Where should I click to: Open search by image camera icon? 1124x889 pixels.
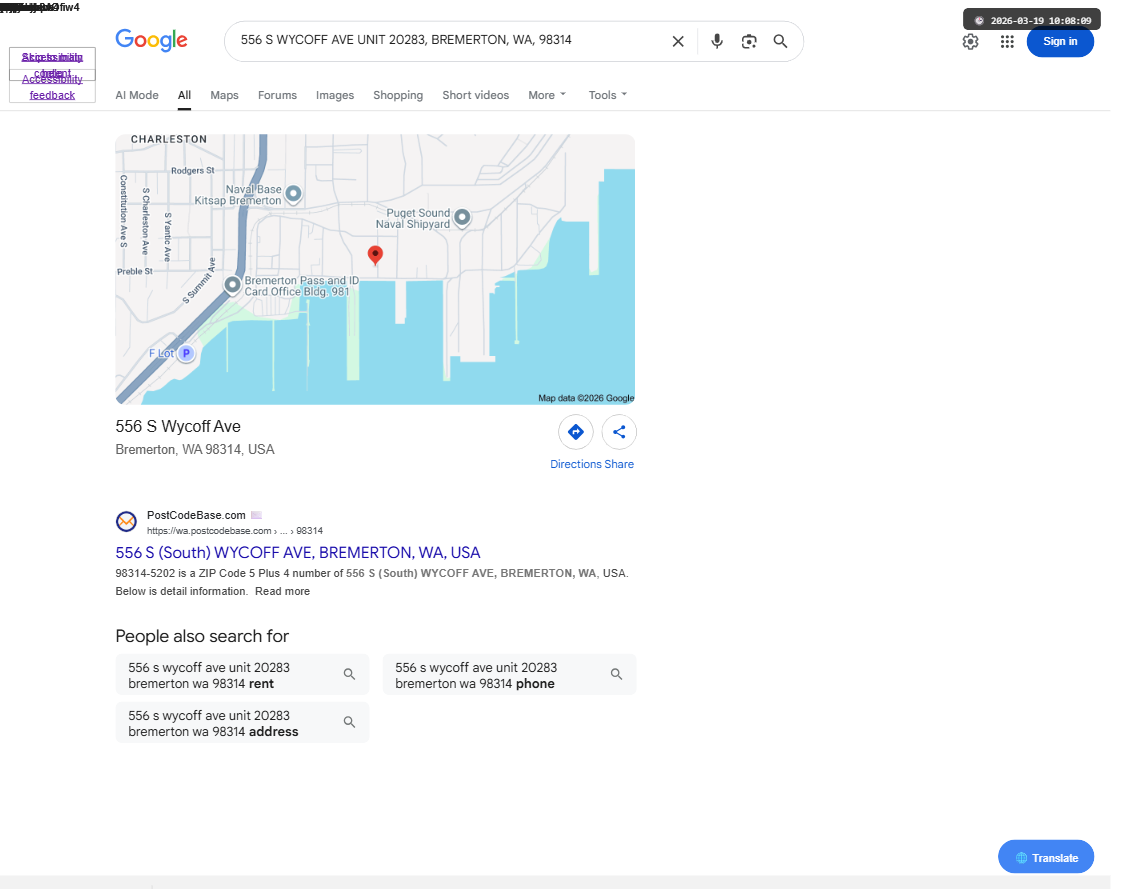coord(749,42)
